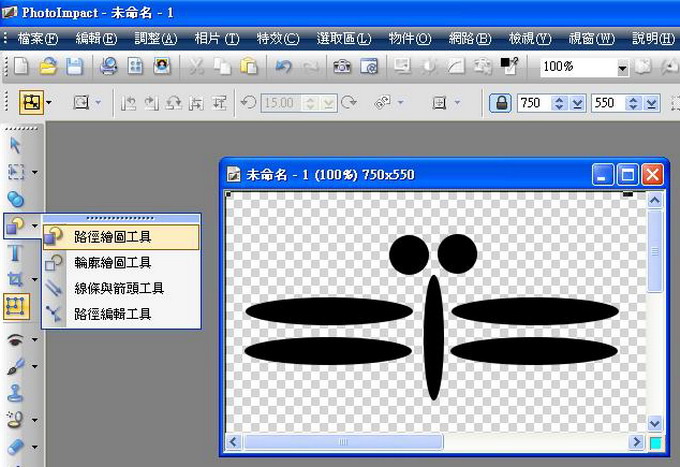680x467 pixels.
Task: Choose 輪廓繪圖工具 from flyout
Action: [121, 262]
